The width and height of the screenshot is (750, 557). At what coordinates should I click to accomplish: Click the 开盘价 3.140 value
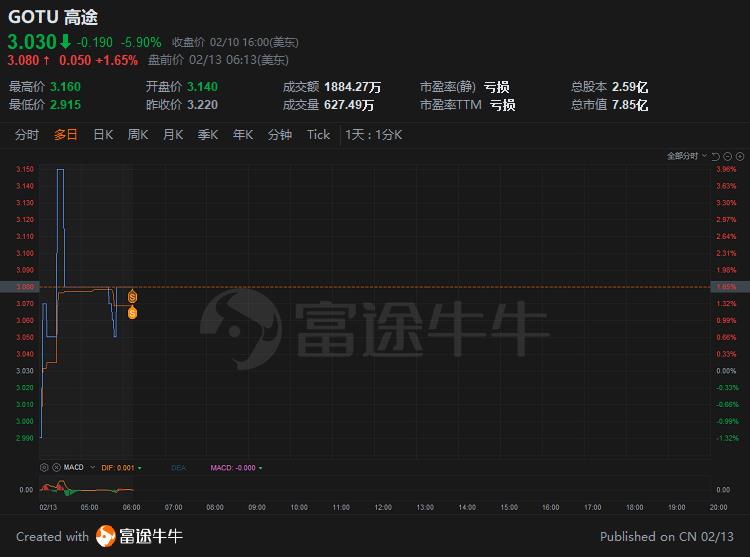(202, 87)
